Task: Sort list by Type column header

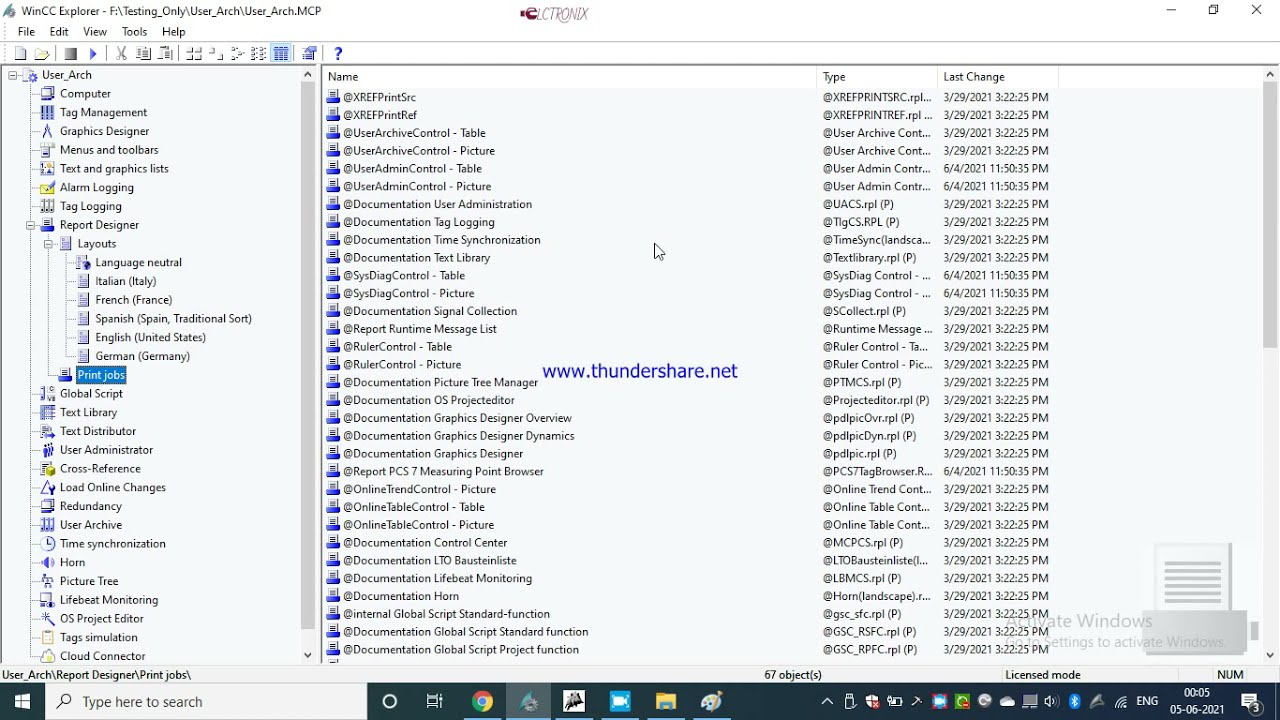Action: point(877,77)
